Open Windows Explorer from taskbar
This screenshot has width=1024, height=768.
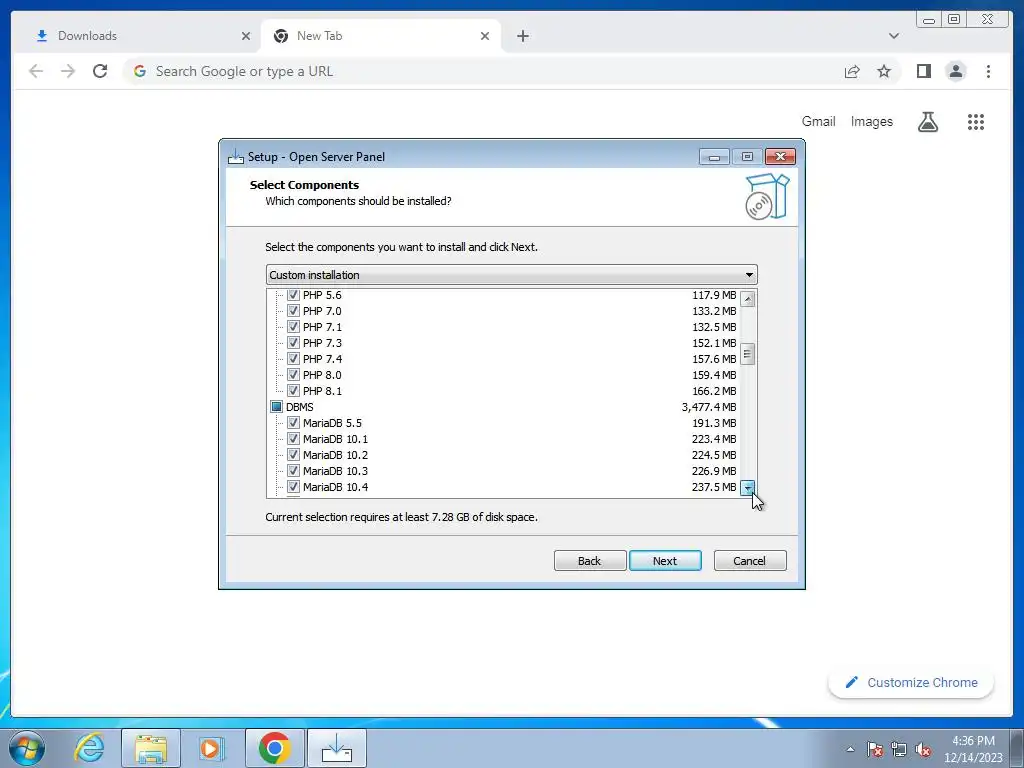(x=150, y=748)
